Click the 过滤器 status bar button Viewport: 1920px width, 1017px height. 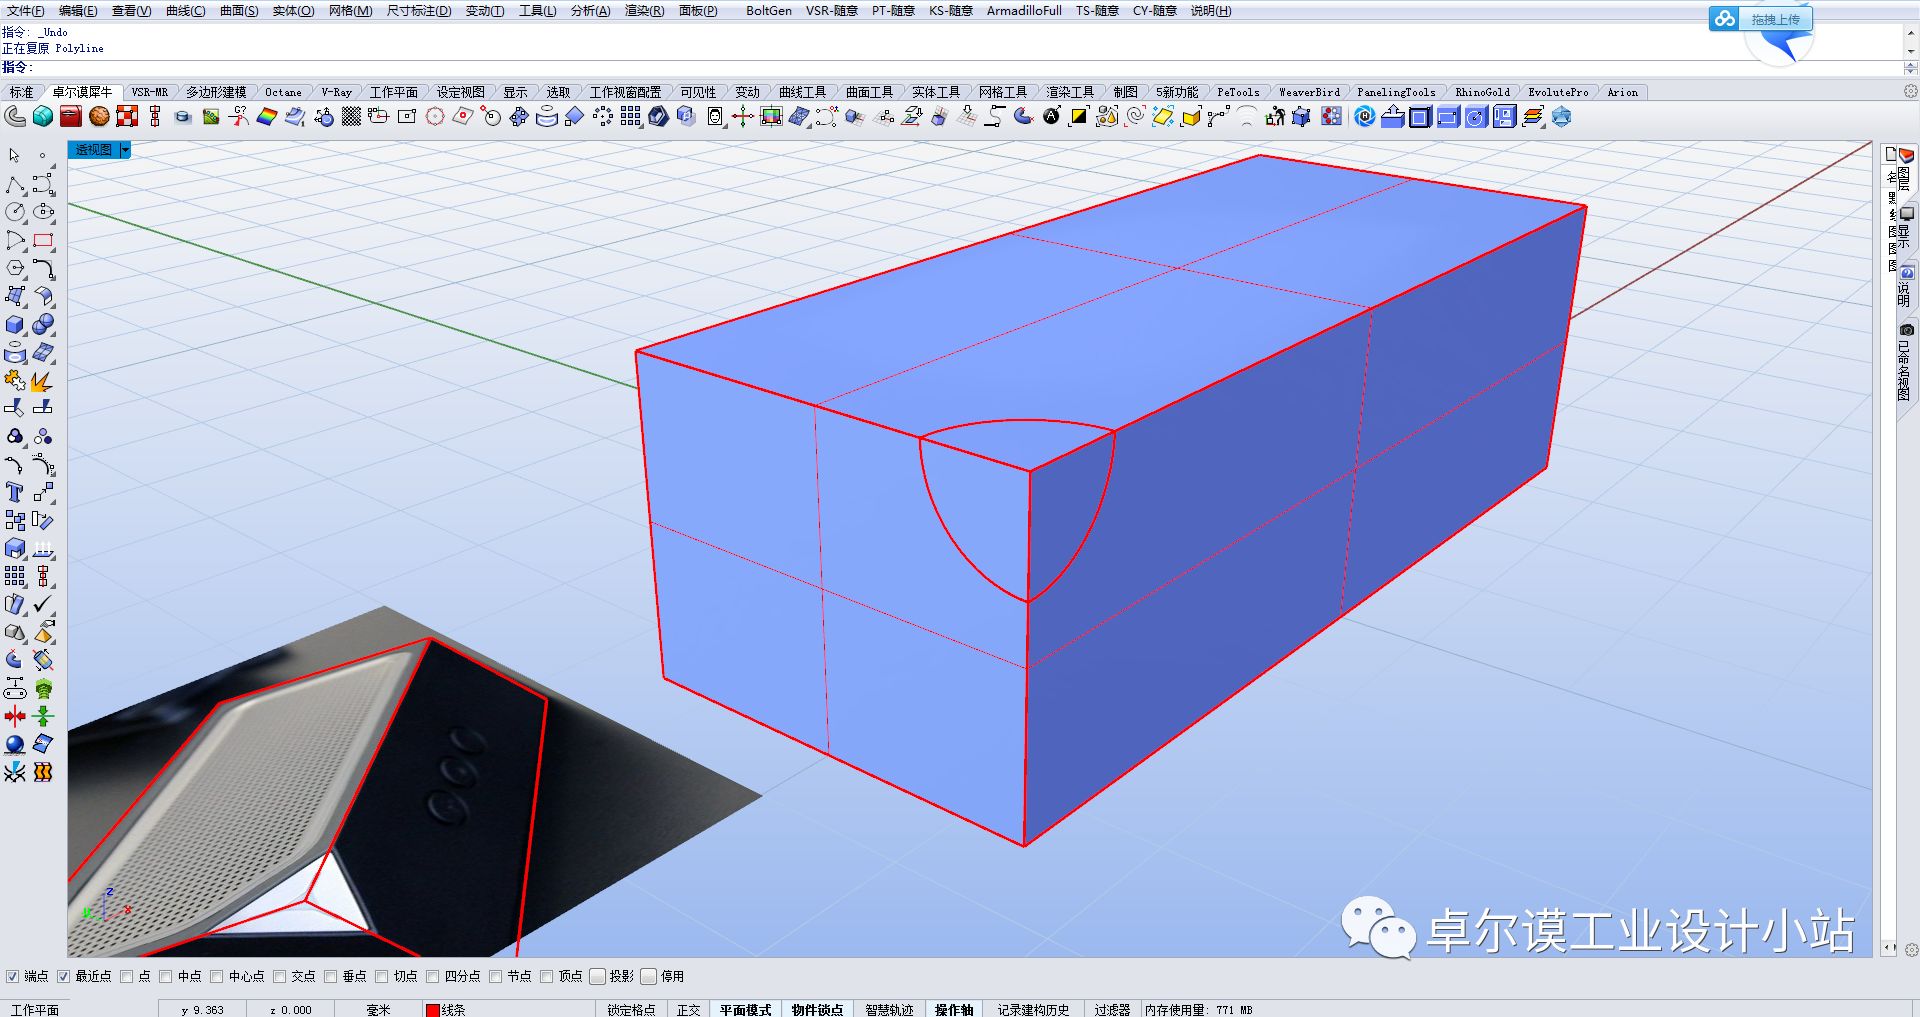tap(1112, 1009)
